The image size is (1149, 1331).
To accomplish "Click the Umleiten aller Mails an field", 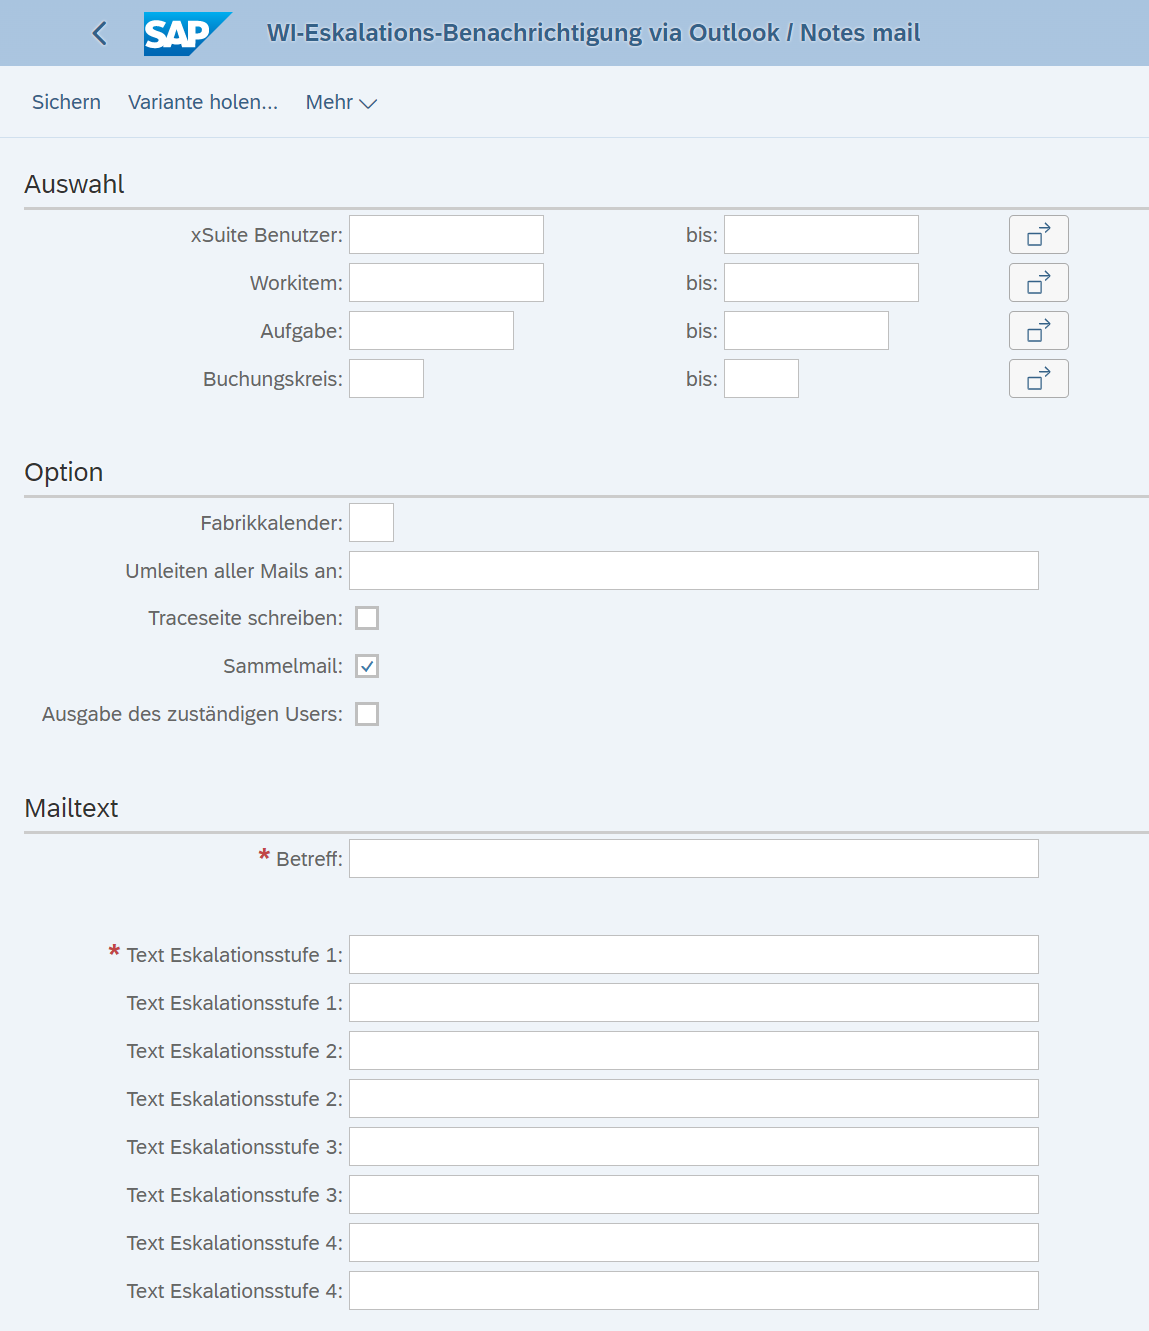I will pyautogui.click(x=692, y=570).
